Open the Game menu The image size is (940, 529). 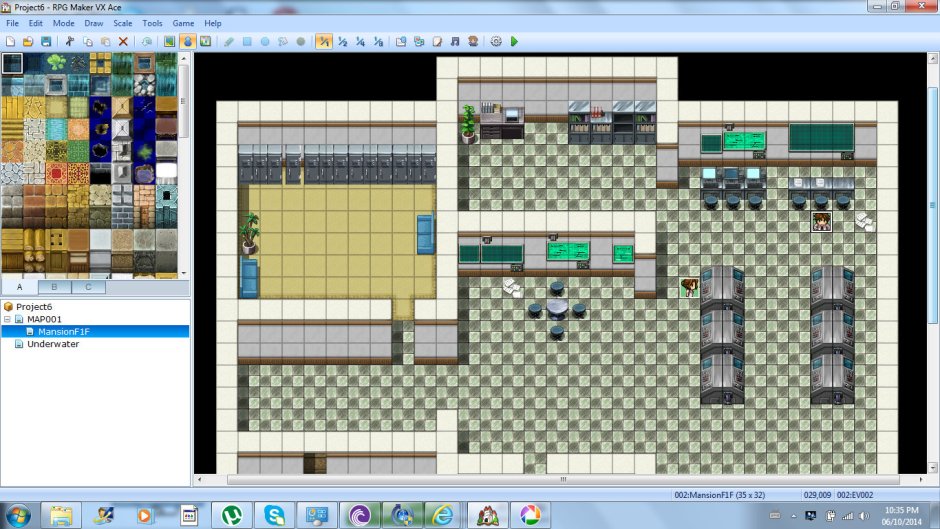[183, 23]
